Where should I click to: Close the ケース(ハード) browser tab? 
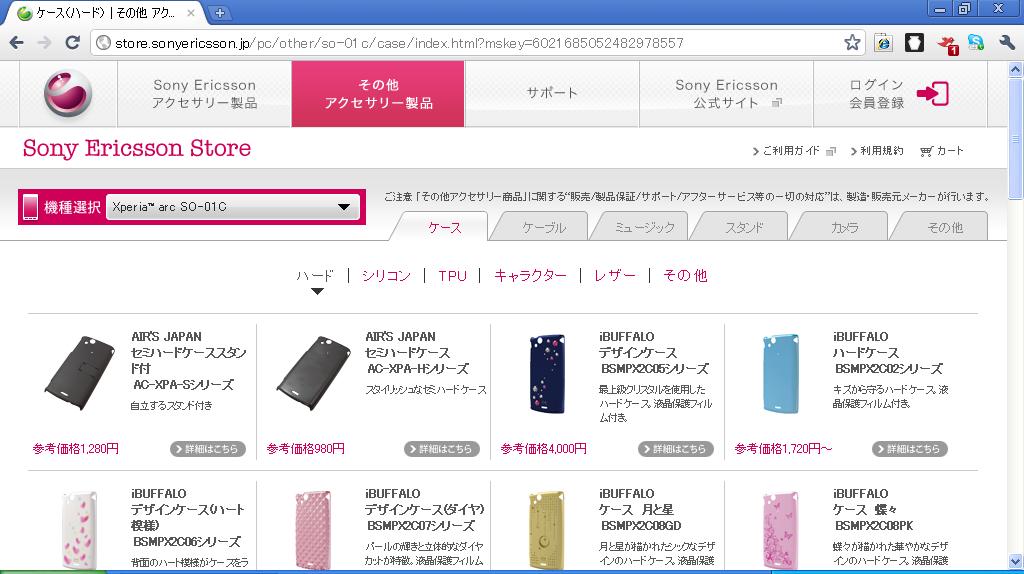(x=191, y=12)
